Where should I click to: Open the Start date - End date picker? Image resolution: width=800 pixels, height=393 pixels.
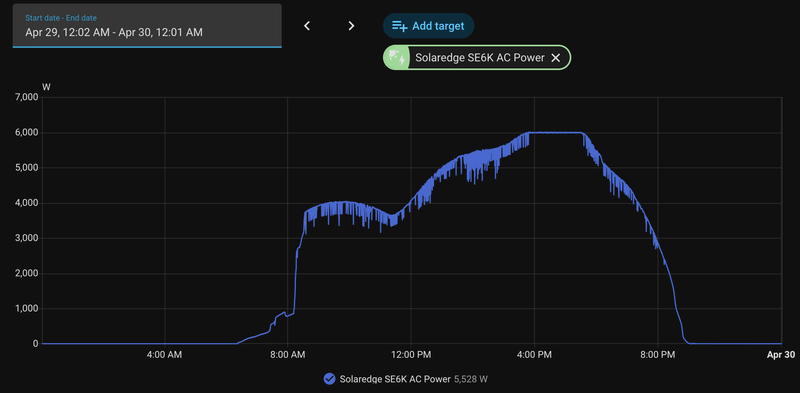[147, 26]
